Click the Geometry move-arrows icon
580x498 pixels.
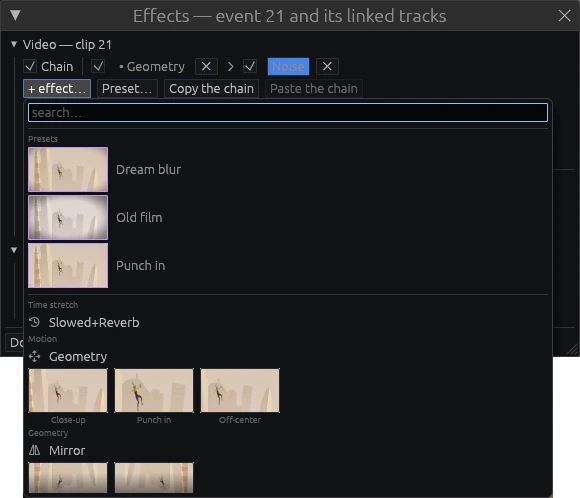(x=34, y=356)
